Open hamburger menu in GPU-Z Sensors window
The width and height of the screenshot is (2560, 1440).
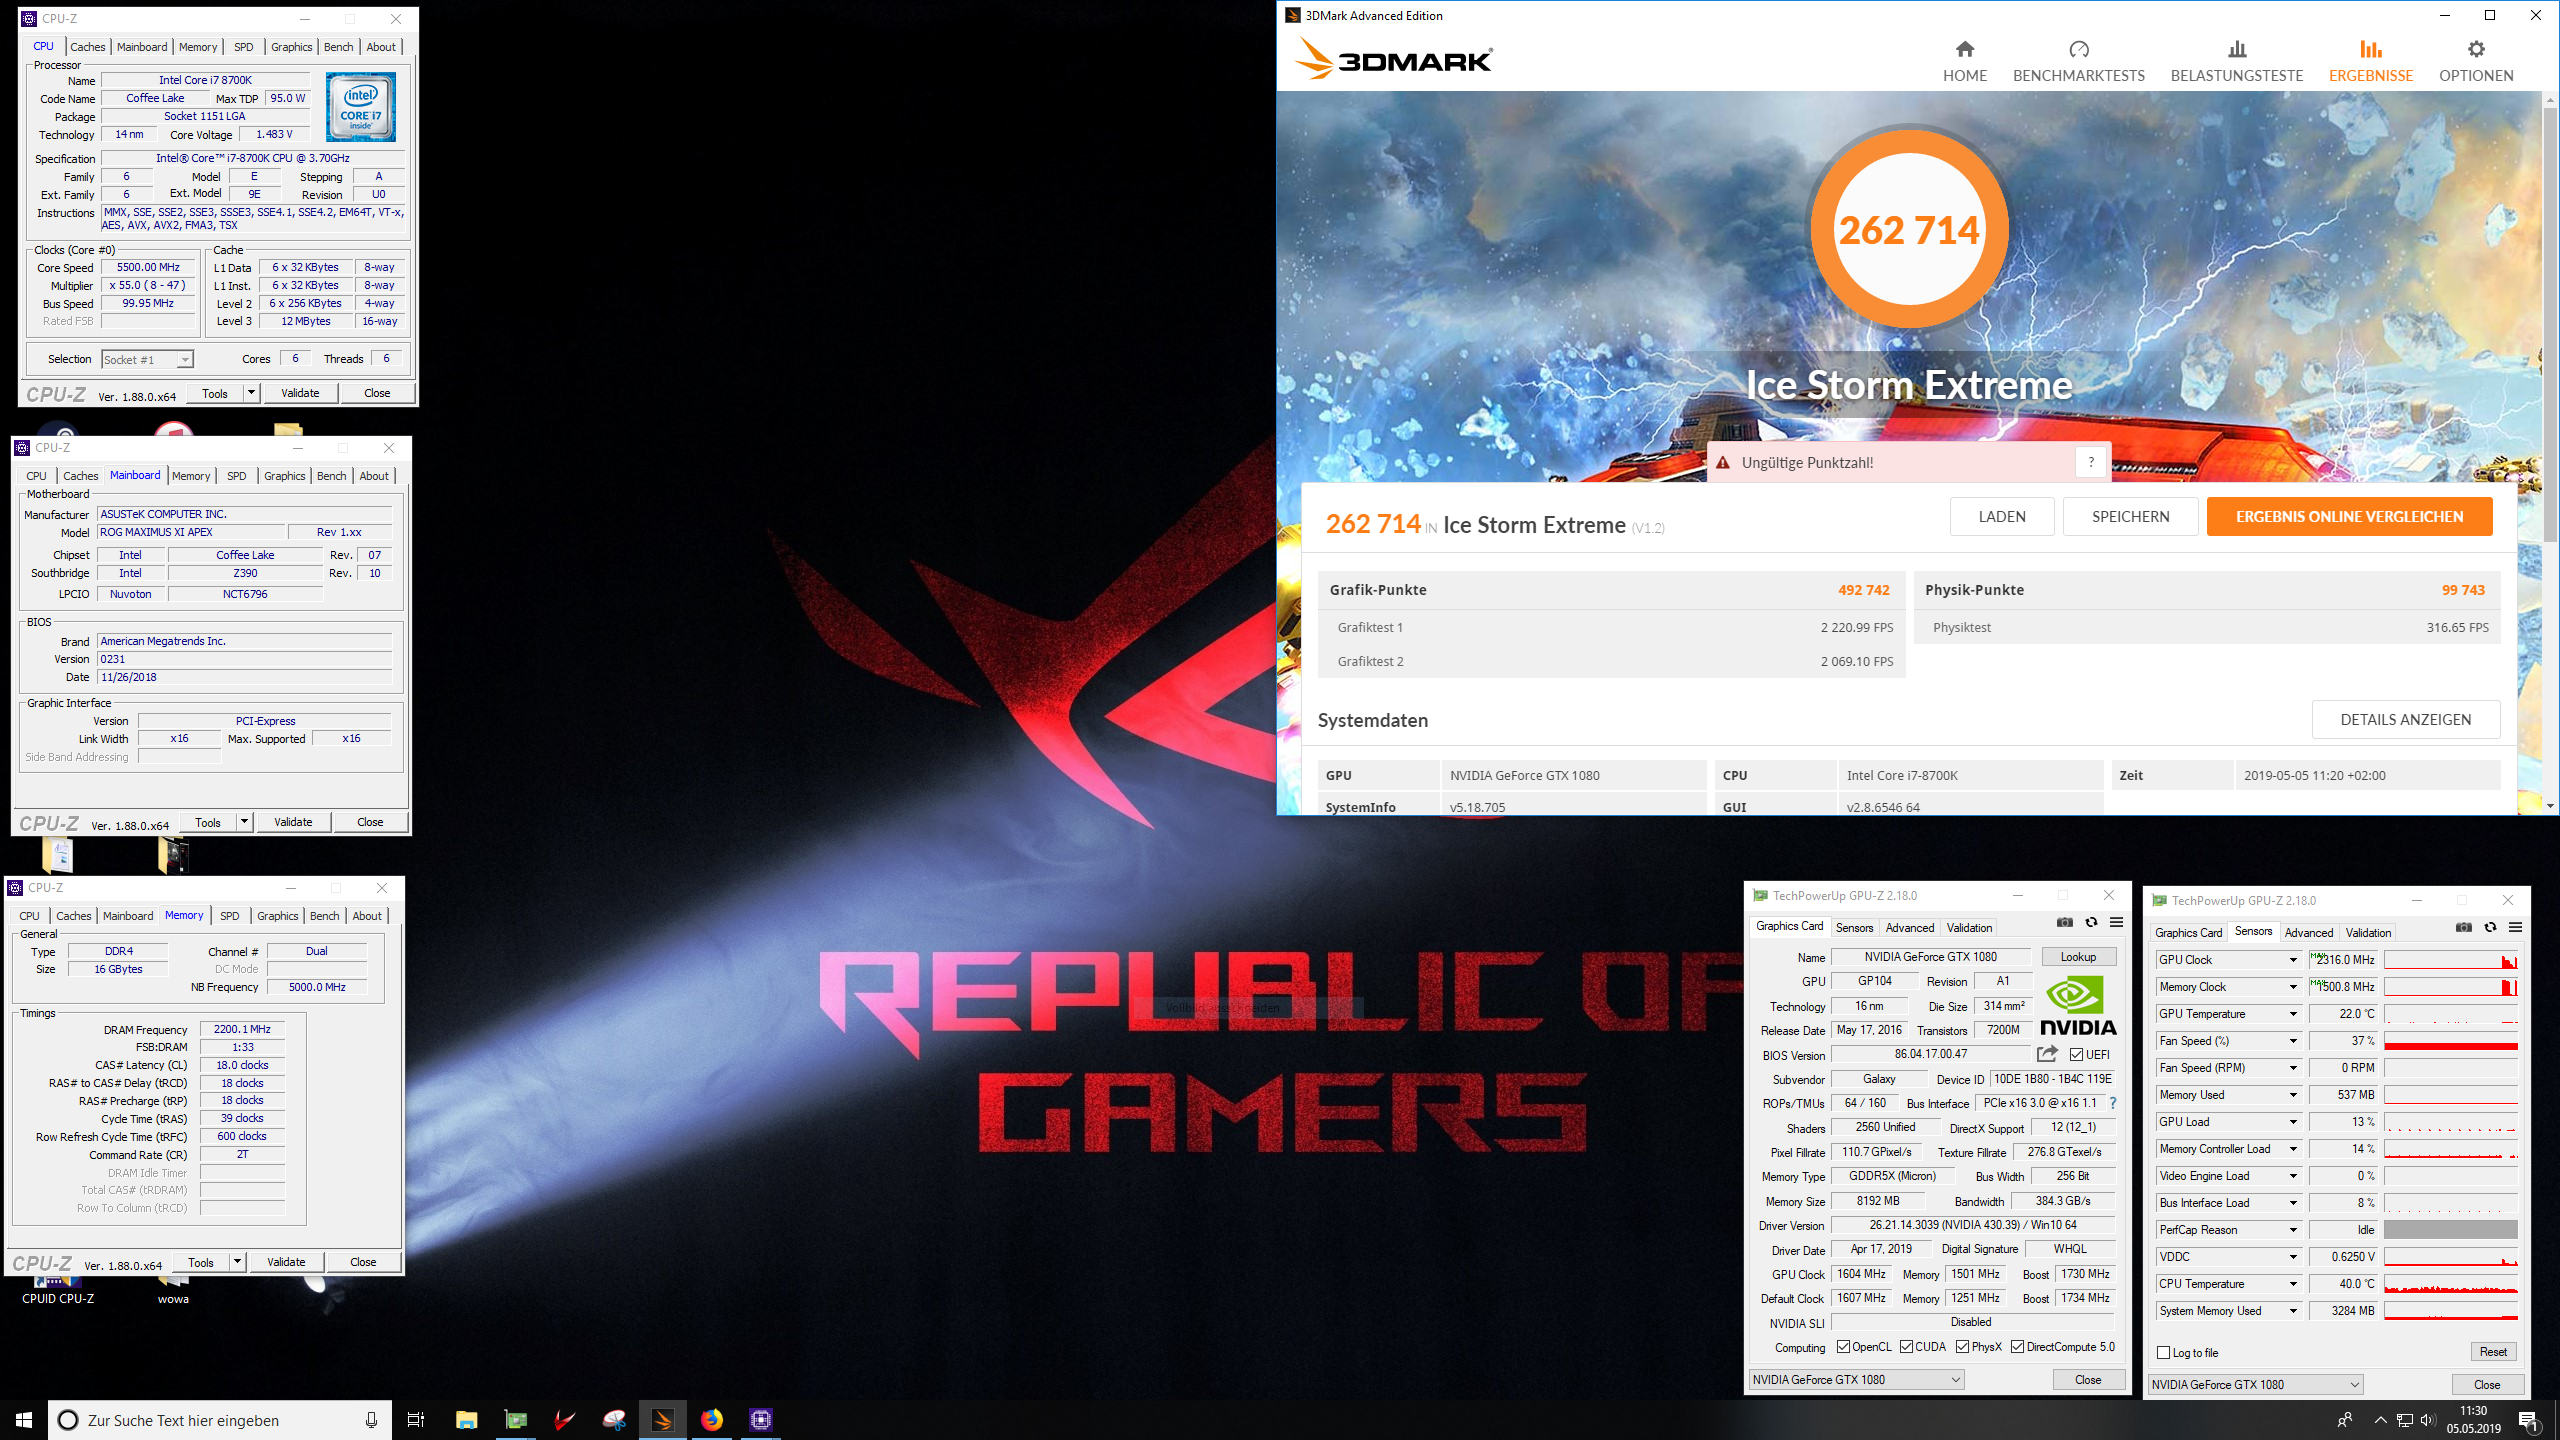2515,927
